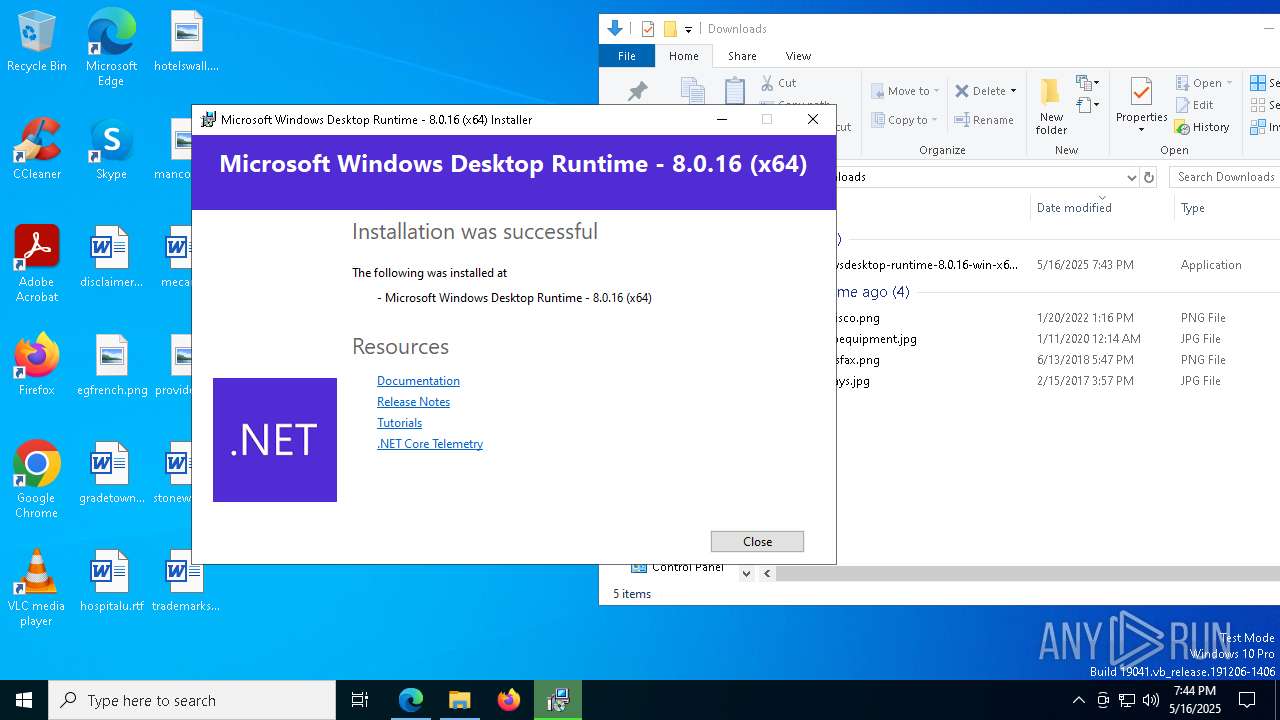Open the Customize Quick Access Toolbar dropdown
Screen dimensions: 1280x720
click(x=688, y=30)
